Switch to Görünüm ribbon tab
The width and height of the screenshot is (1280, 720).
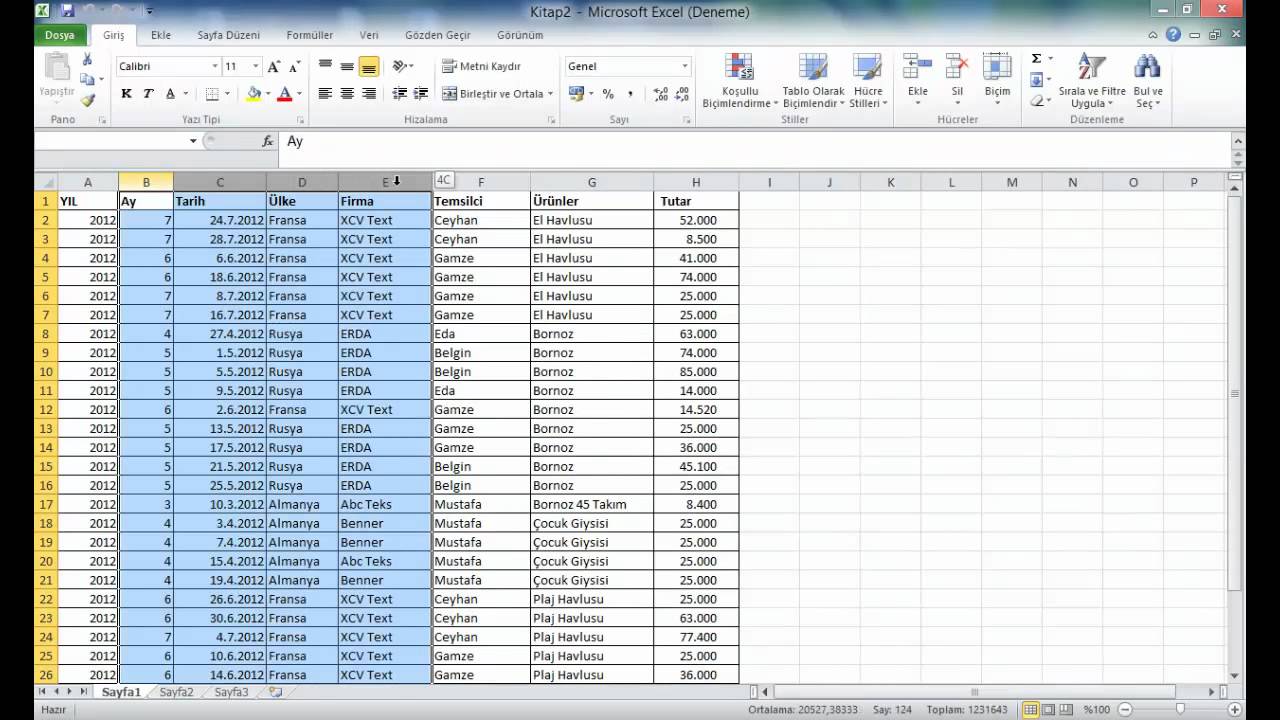[520, 35]
